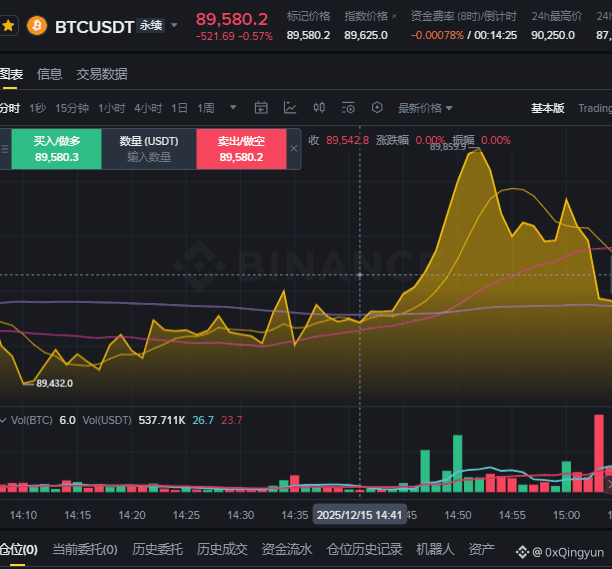This screenshot has height=569, width=612.
Task: Click the 89,432.0 low price marker
Action: click(x=54, y=383)
